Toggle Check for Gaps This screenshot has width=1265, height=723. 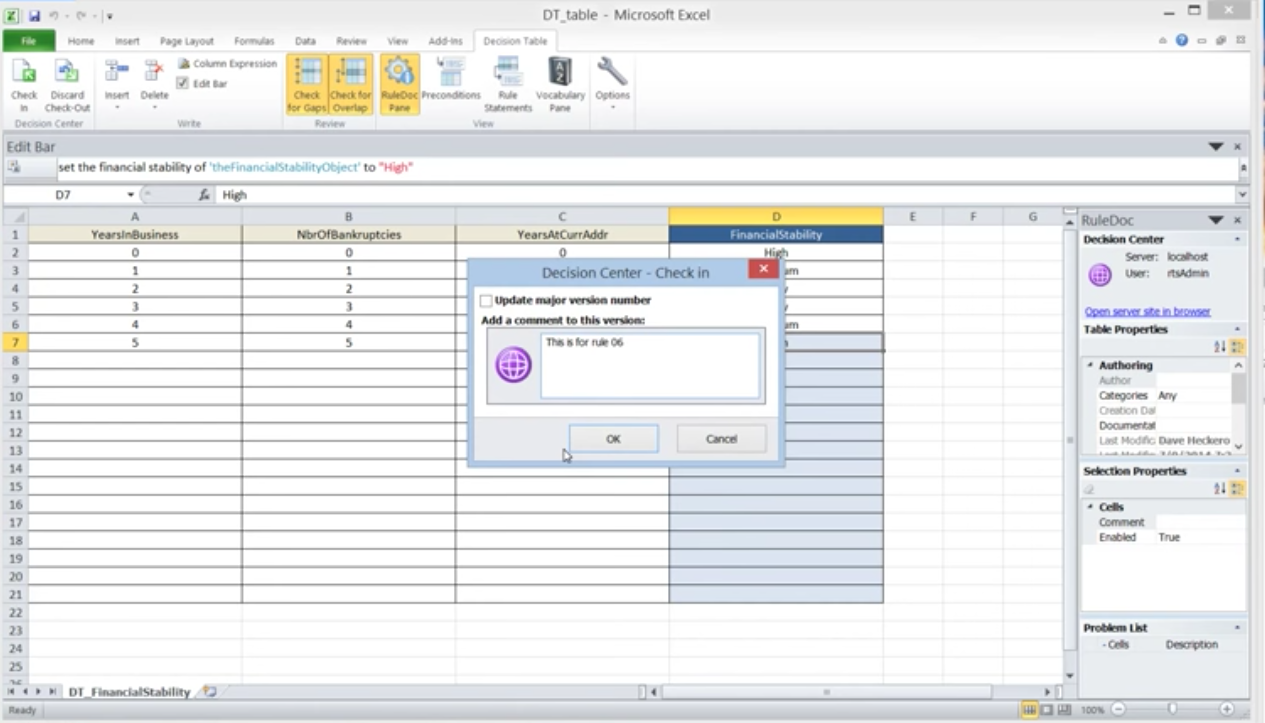coord(307,84)
